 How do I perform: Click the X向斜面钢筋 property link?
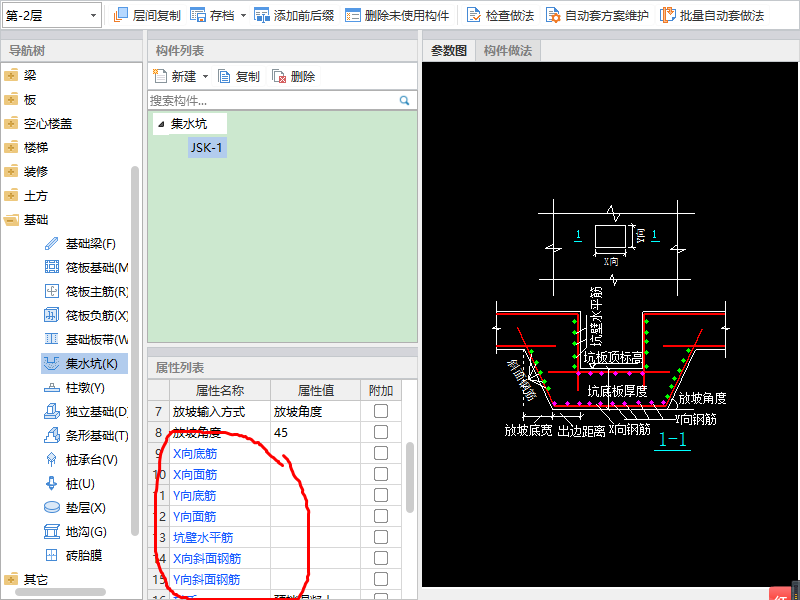pyautogui.click(x=207, y=559)
